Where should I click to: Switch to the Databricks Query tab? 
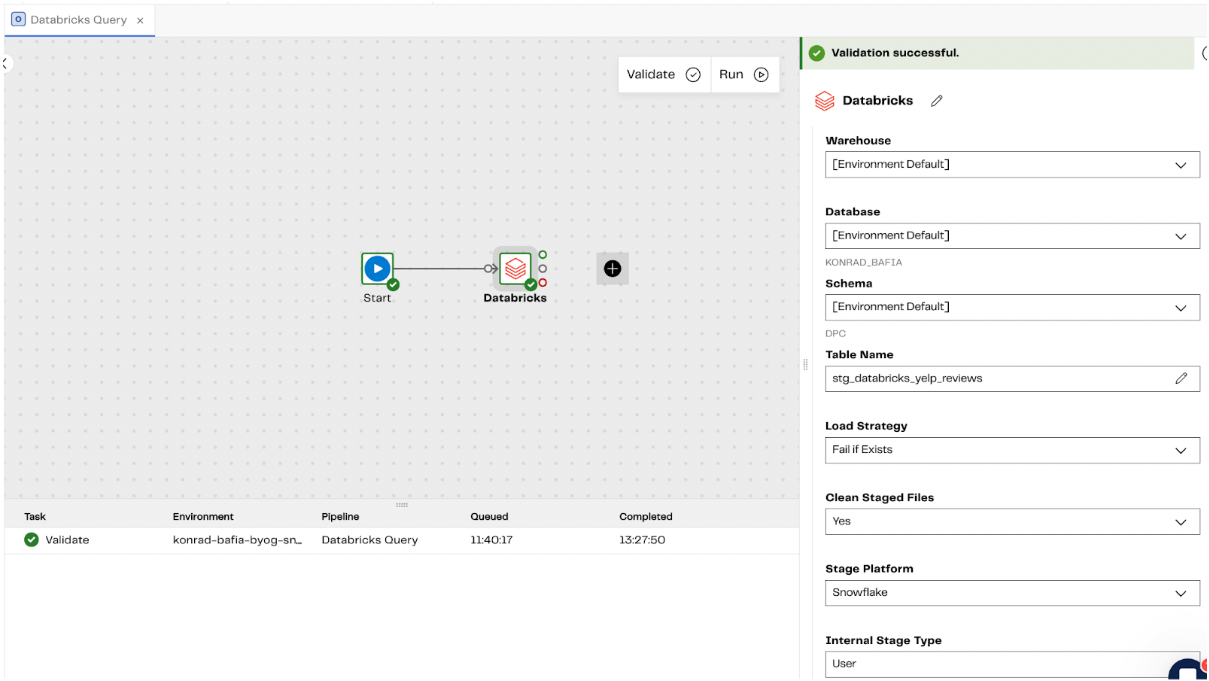[78, 19]
